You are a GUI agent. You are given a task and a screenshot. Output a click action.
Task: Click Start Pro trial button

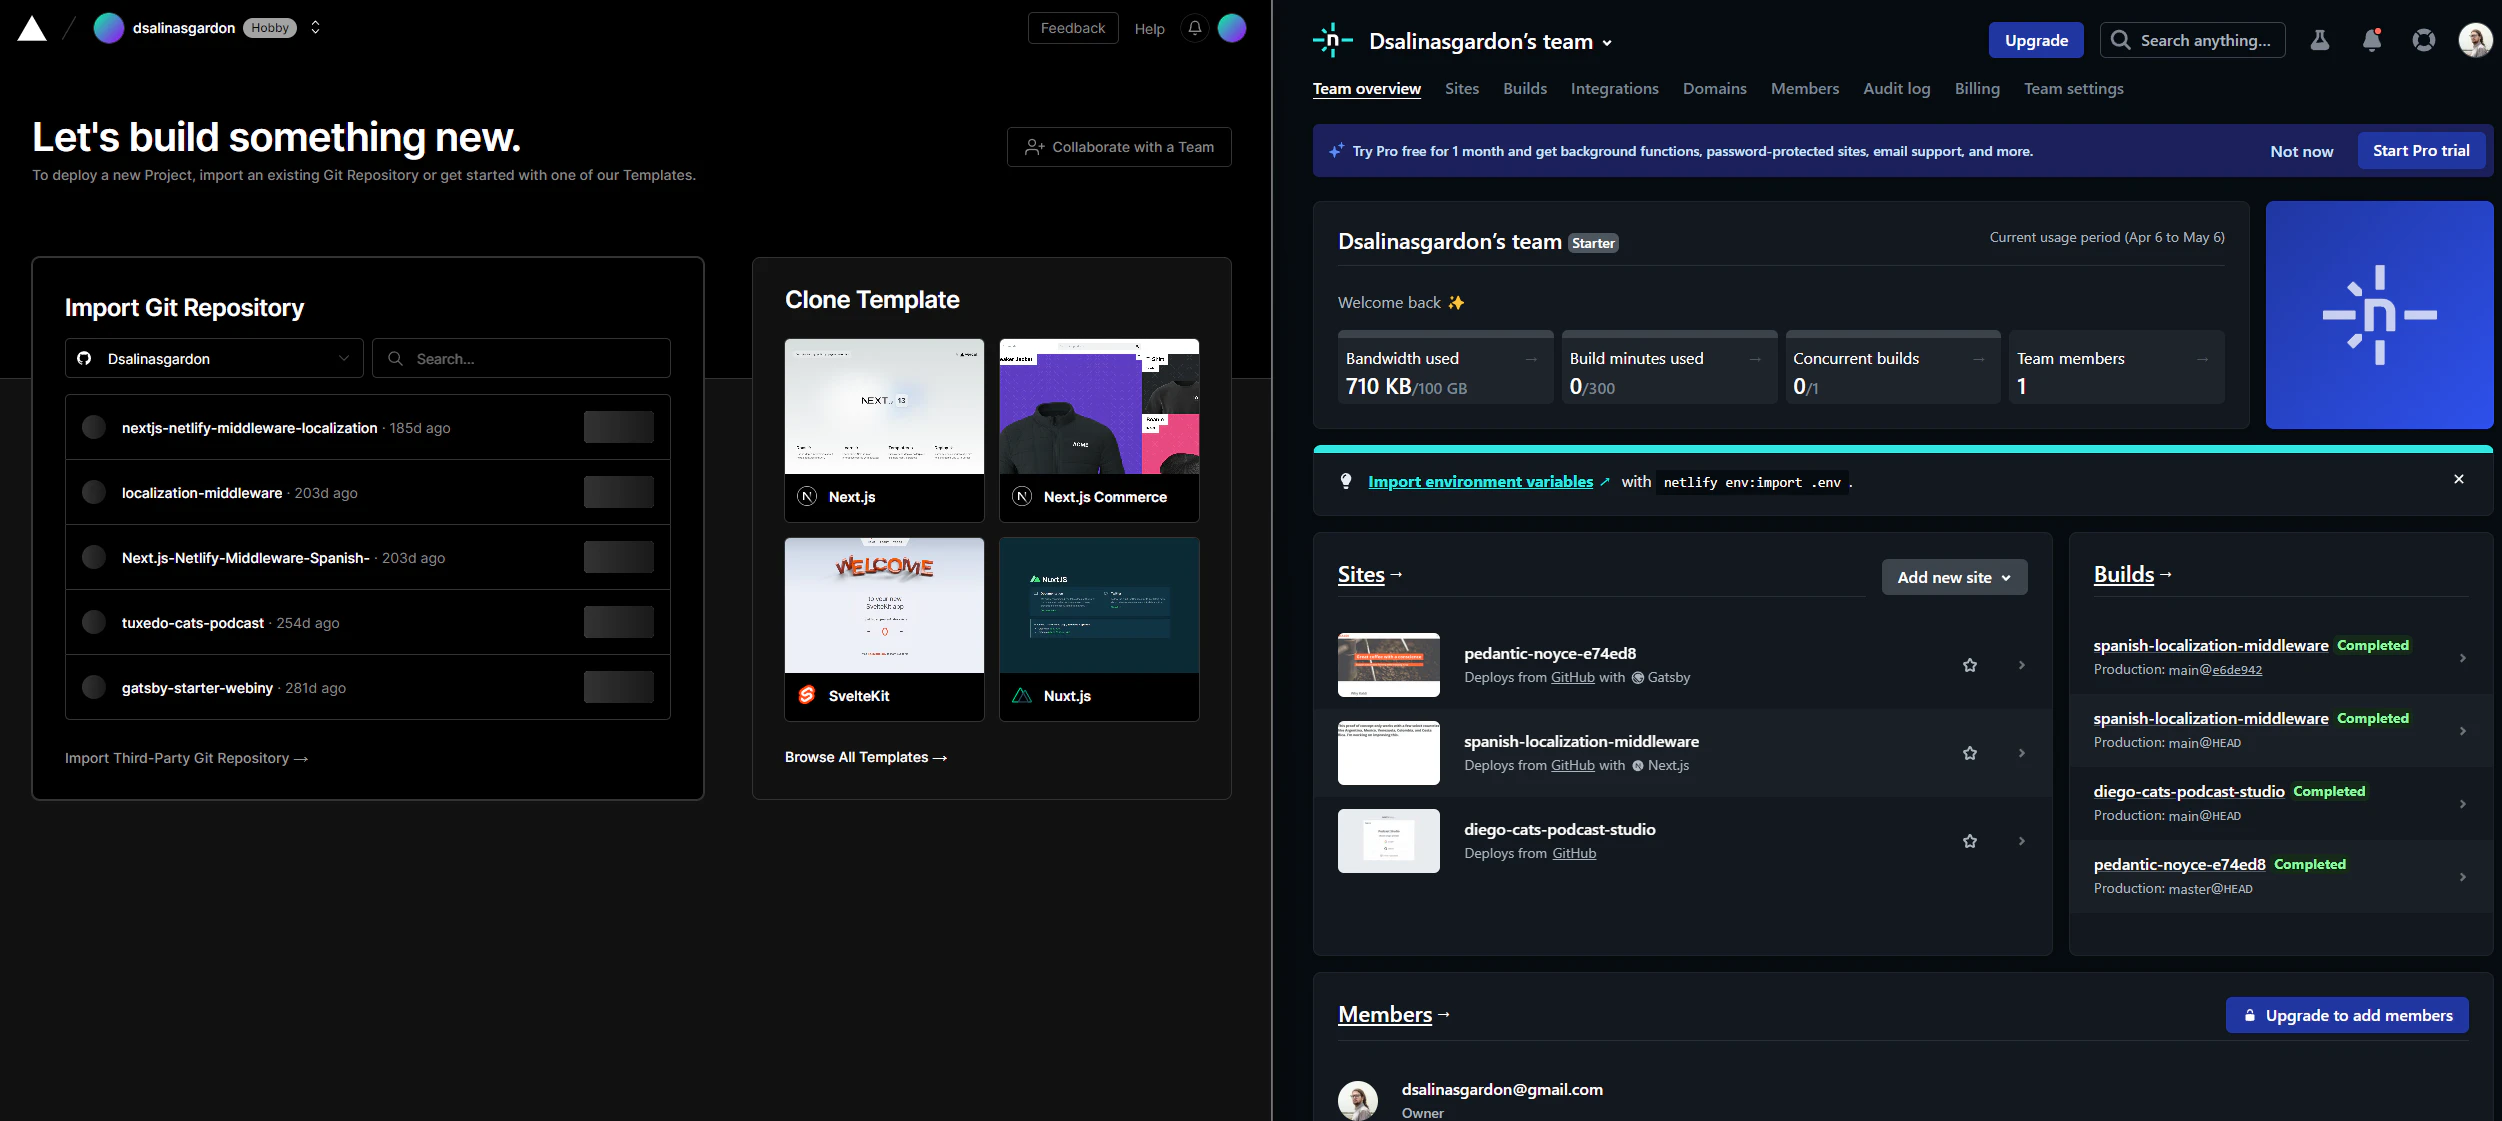pyautogui.click(x=2421, y=150)
